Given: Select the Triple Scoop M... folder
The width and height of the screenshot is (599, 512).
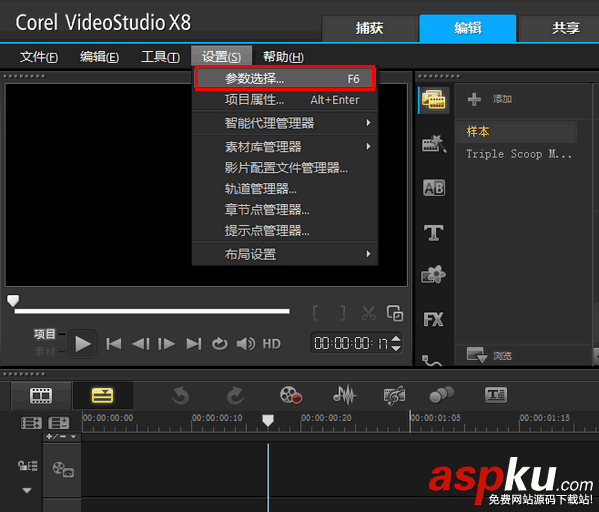Looking at the screenshot, I should pos(519,154).
